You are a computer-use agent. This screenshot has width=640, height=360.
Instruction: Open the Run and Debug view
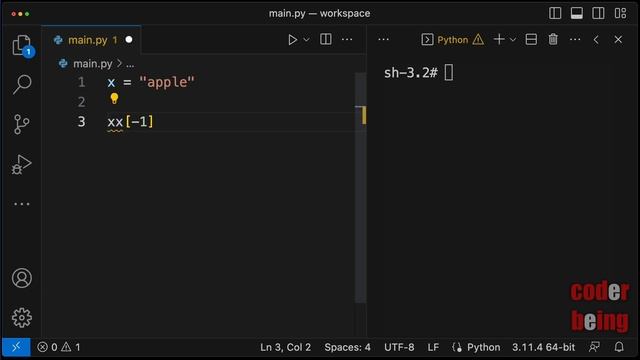click(22, 164)
